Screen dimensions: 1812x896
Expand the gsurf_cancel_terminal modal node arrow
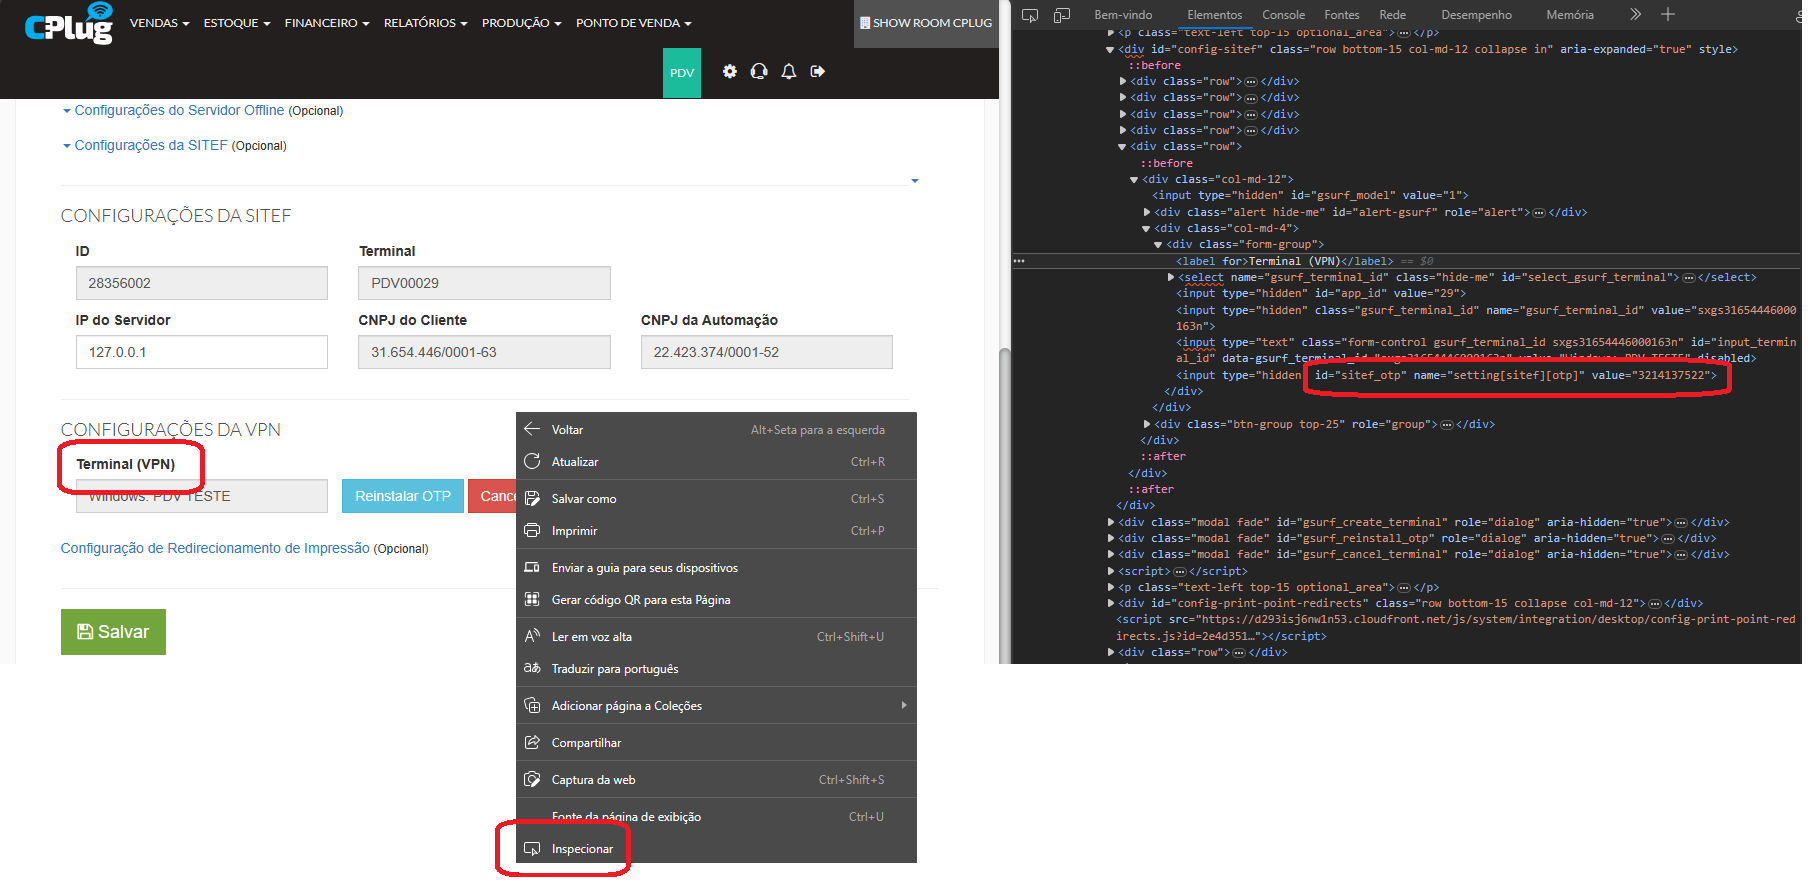click(1110, 554)
